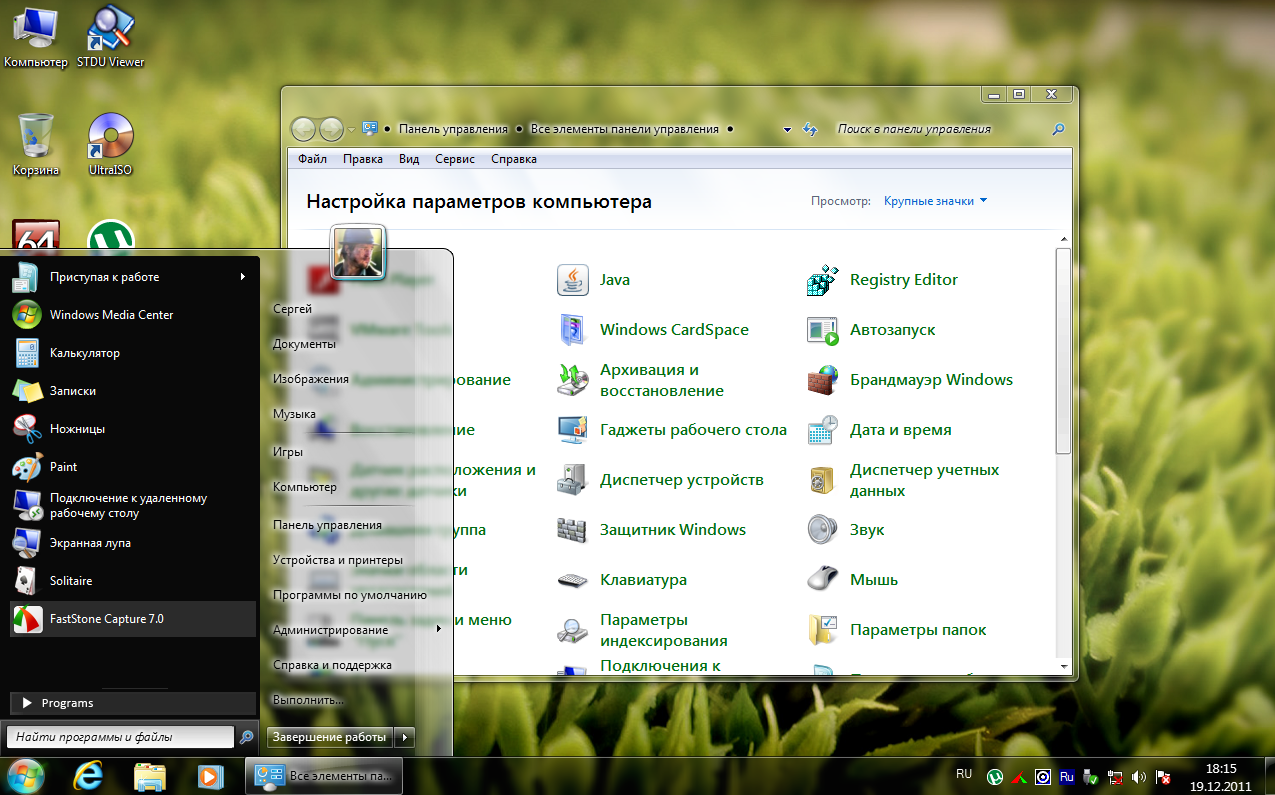This screenshot has width=1275, height=795.
Task: Expand the address bar history dropdown arrow
Action: [x=787, y=129]
